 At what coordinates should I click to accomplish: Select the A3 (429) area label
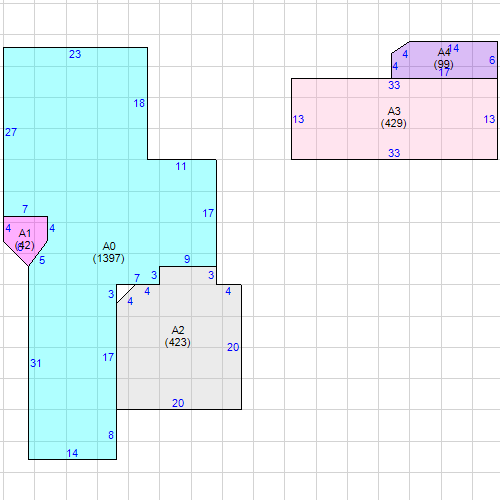[394, 117]
